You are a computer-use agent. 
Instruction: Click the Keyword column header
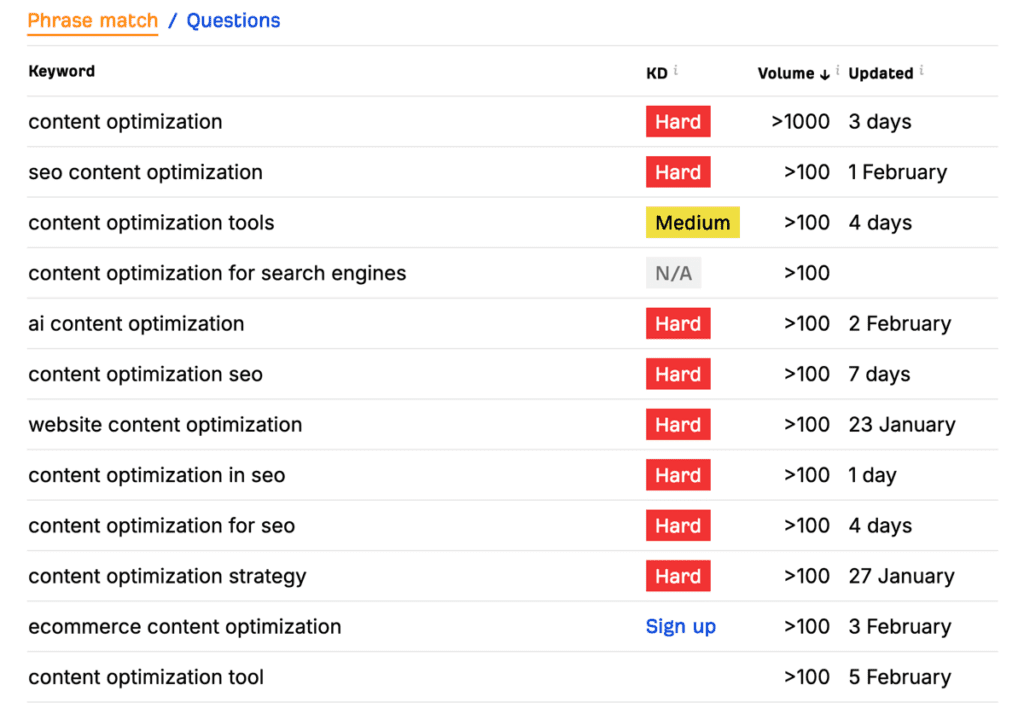click(61, 71)
